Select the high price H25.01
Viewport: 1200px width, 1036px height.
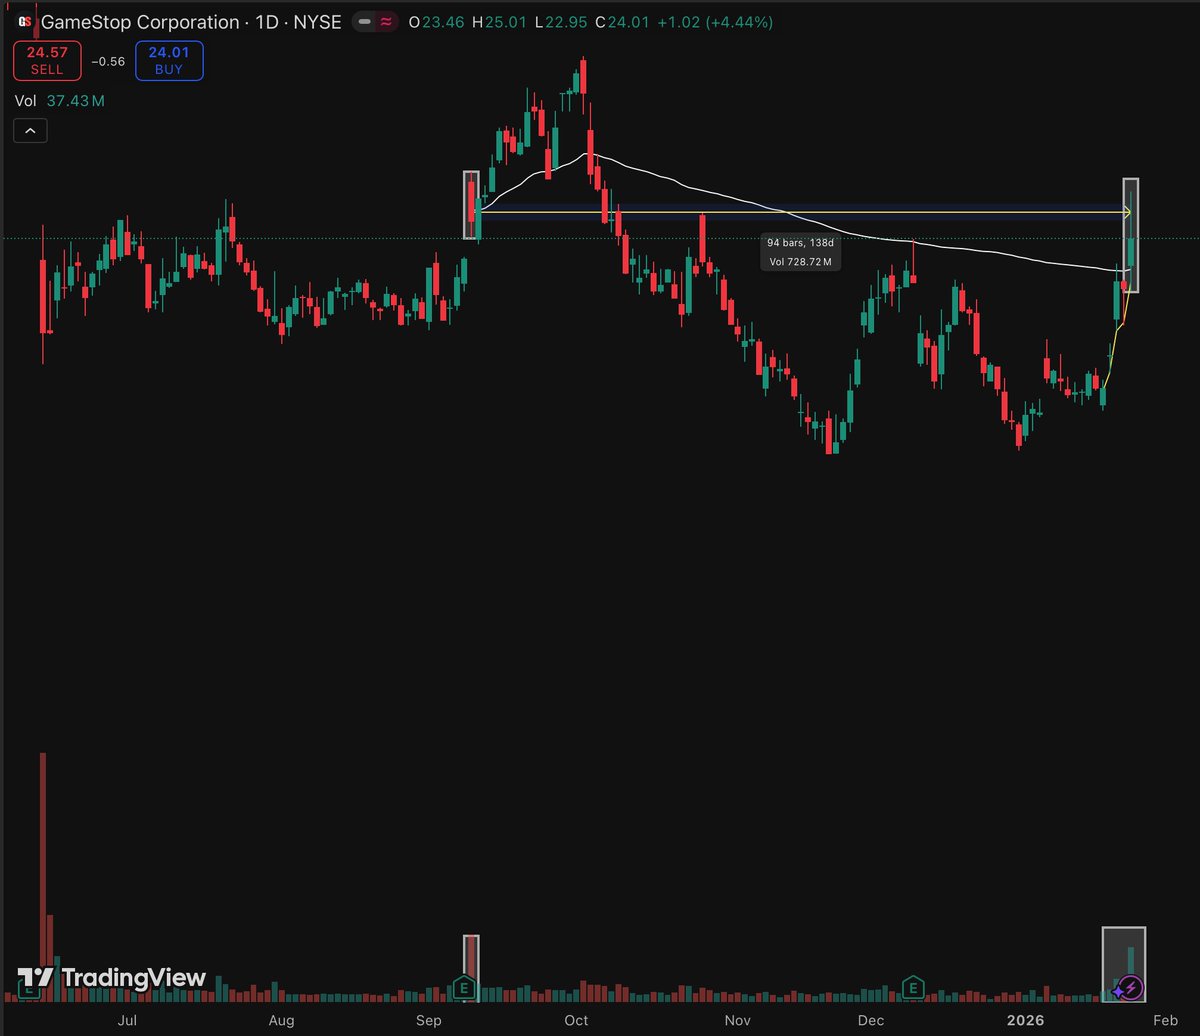pos(500,21)
